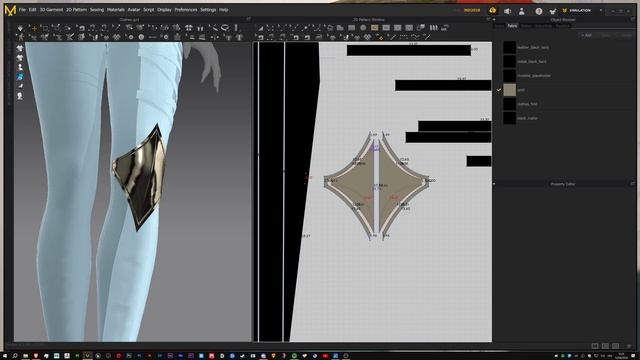
Task: Click the Simulate arrow icon in 3D toolbar
Action: [x=20, y=28]
